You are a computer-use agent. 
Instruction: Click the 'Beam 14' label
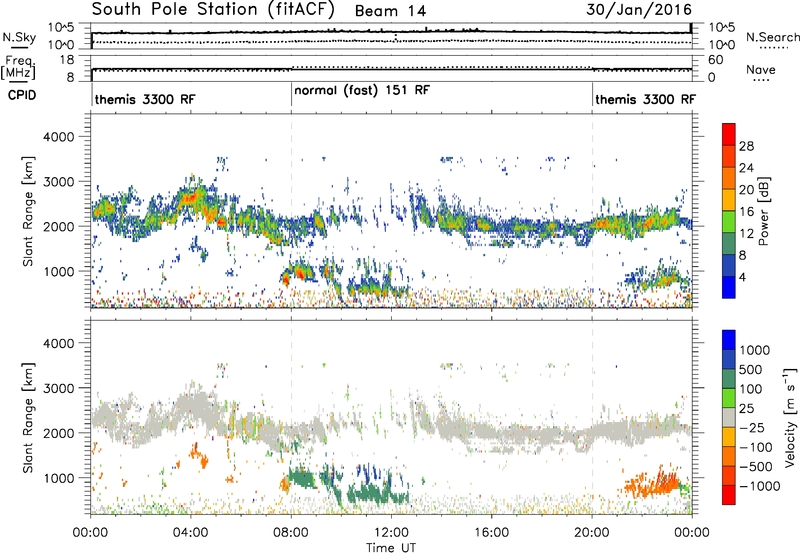point(390,11)
